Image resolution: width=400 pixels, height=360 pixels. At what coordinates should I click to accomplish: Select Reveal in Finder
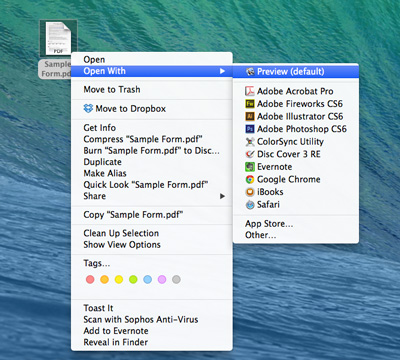click(x=152, y=342)
